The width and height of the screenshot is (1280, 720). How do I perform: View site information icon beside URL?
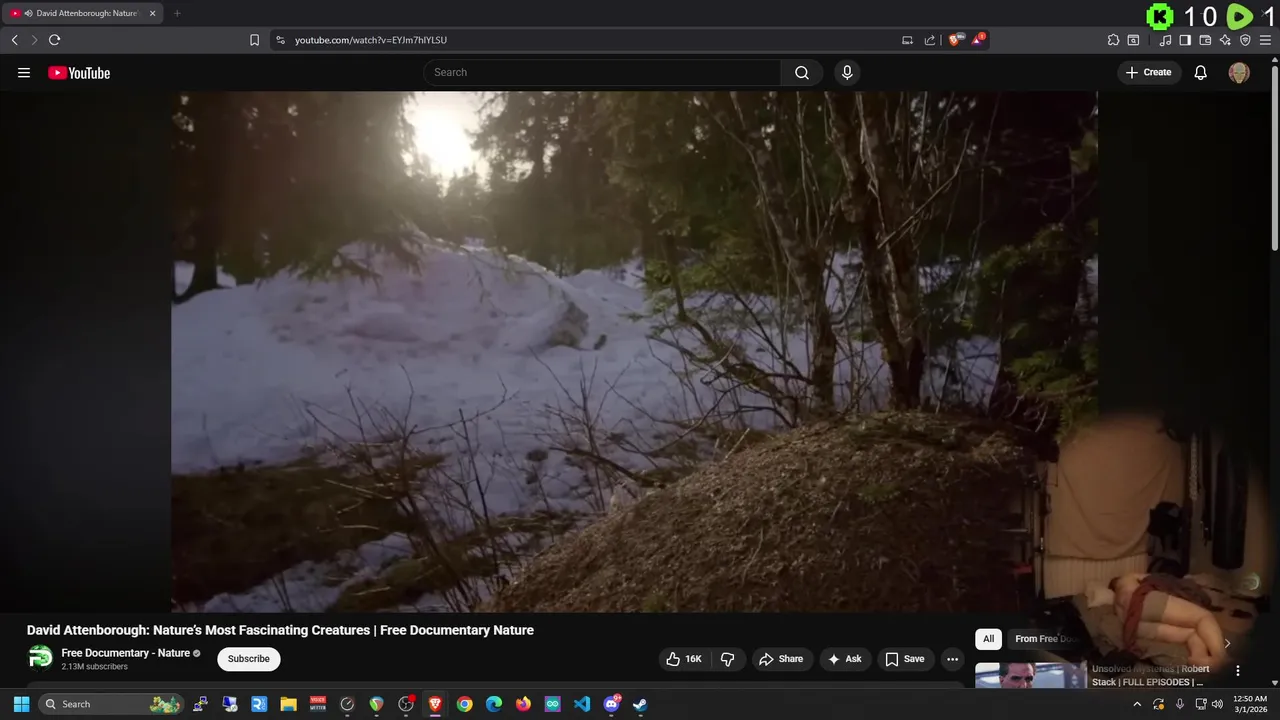click(280, 40)
